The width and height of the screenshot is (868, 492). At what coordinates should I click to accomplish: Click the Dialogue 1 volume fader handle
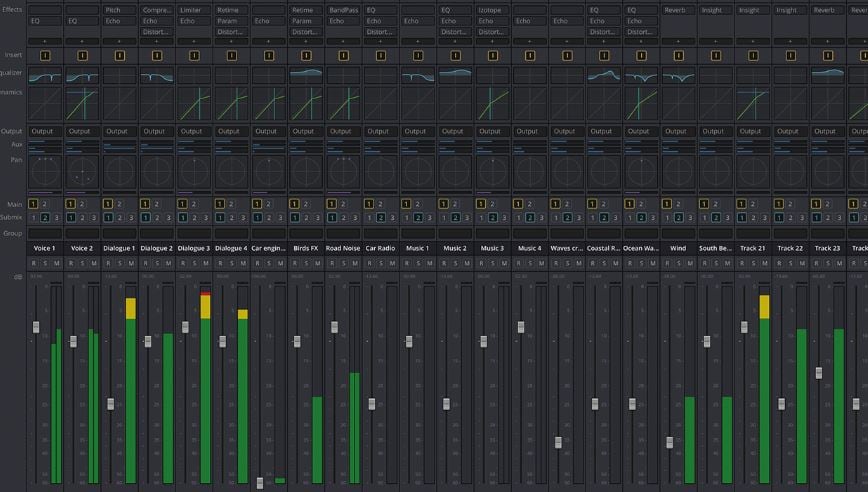coord(111,404)
